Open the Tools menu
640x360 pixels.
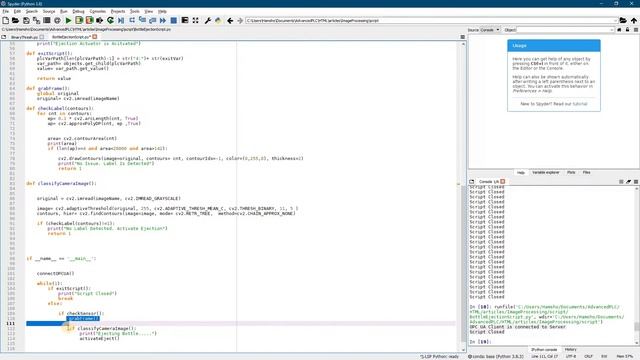135,11
